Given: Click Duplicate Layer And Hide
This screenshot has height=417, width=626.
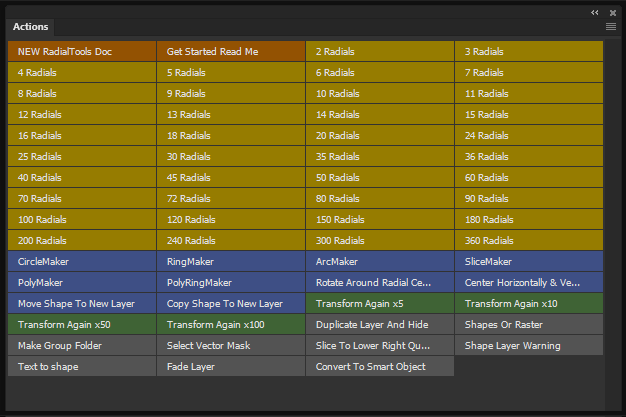Looking at the screenshot, I should [x=380, y=324].
